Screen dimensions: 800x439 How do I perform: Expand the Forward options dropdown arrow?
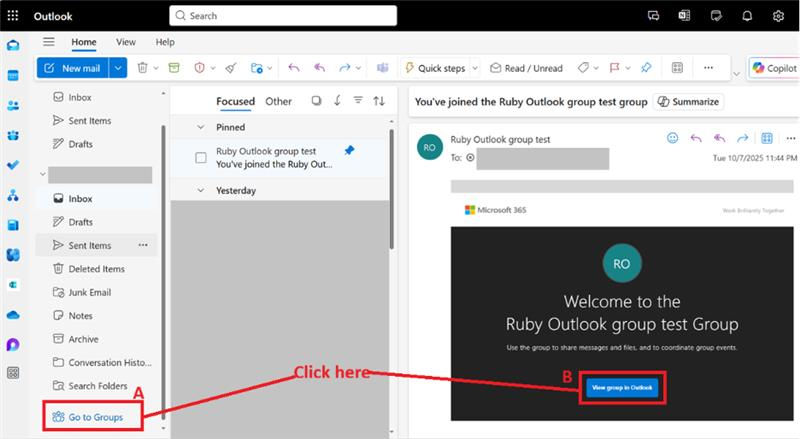coord(359,68)
